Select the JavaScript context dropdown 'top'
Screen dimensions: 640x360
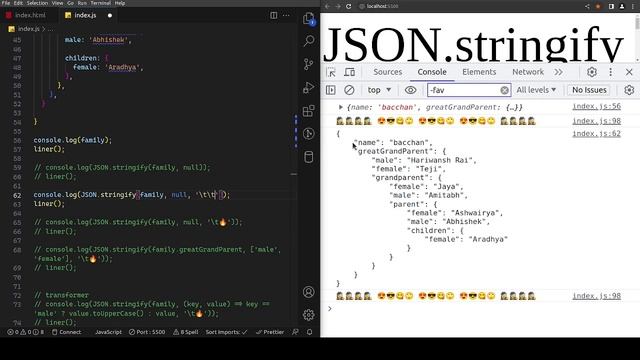pos(379,90)
